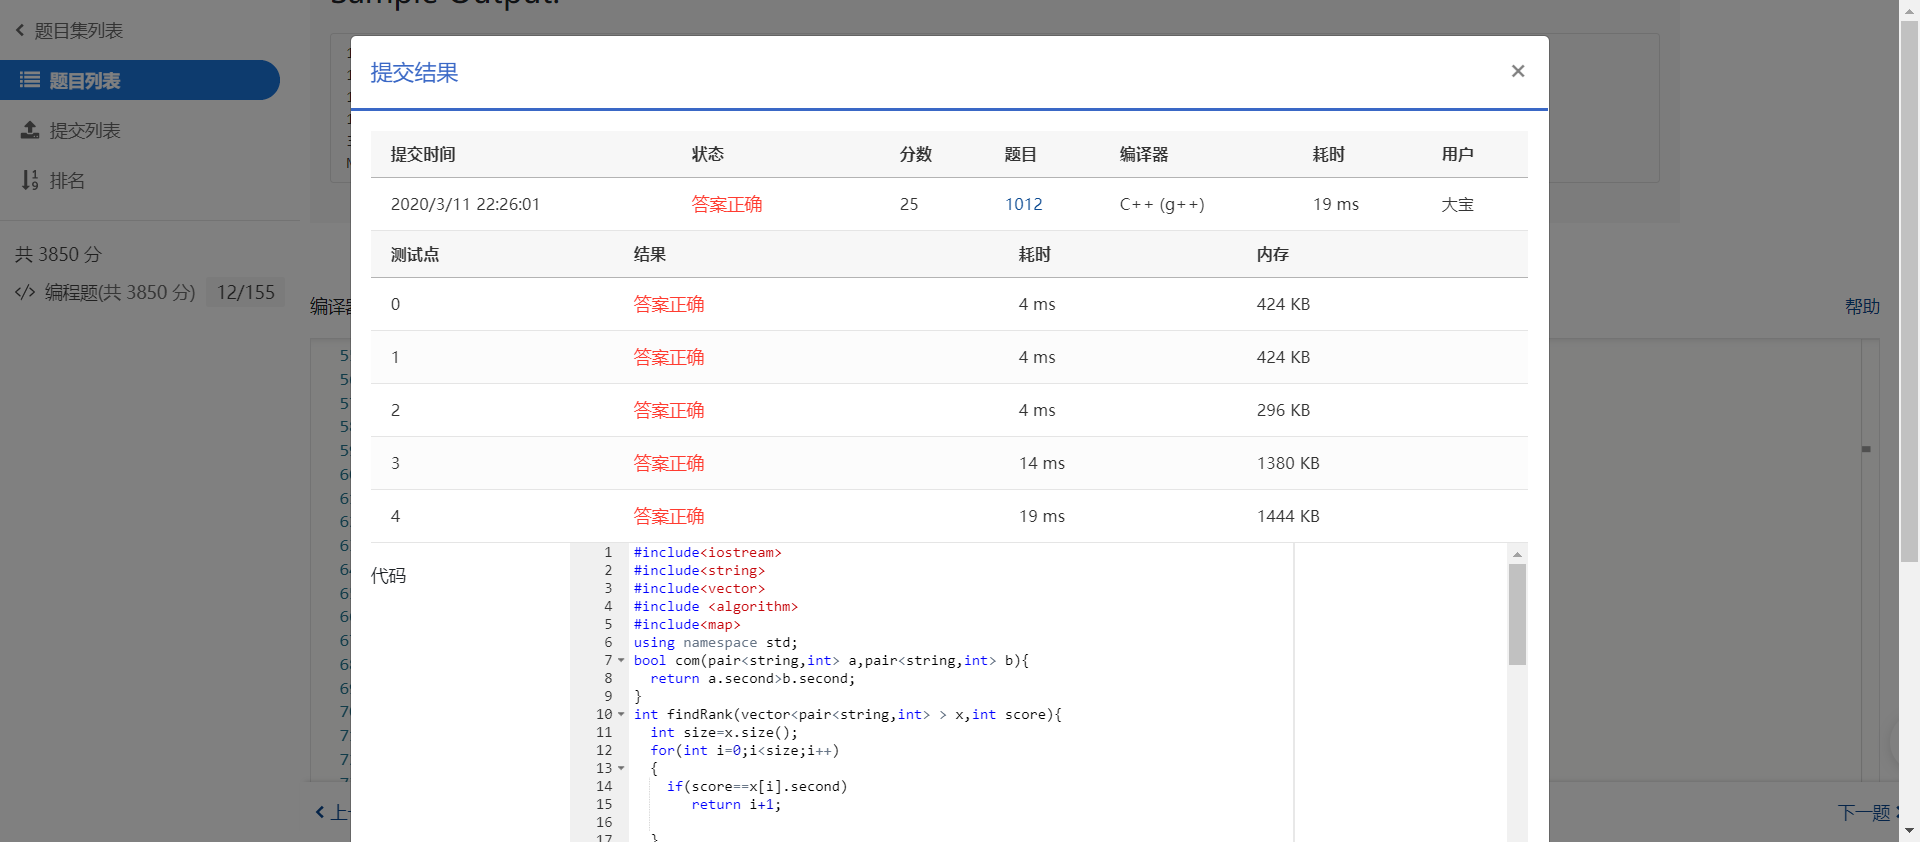Click code line return a.second>b.second;
Viewport: 1920px width, 842px height.
(x=752, y=678)
